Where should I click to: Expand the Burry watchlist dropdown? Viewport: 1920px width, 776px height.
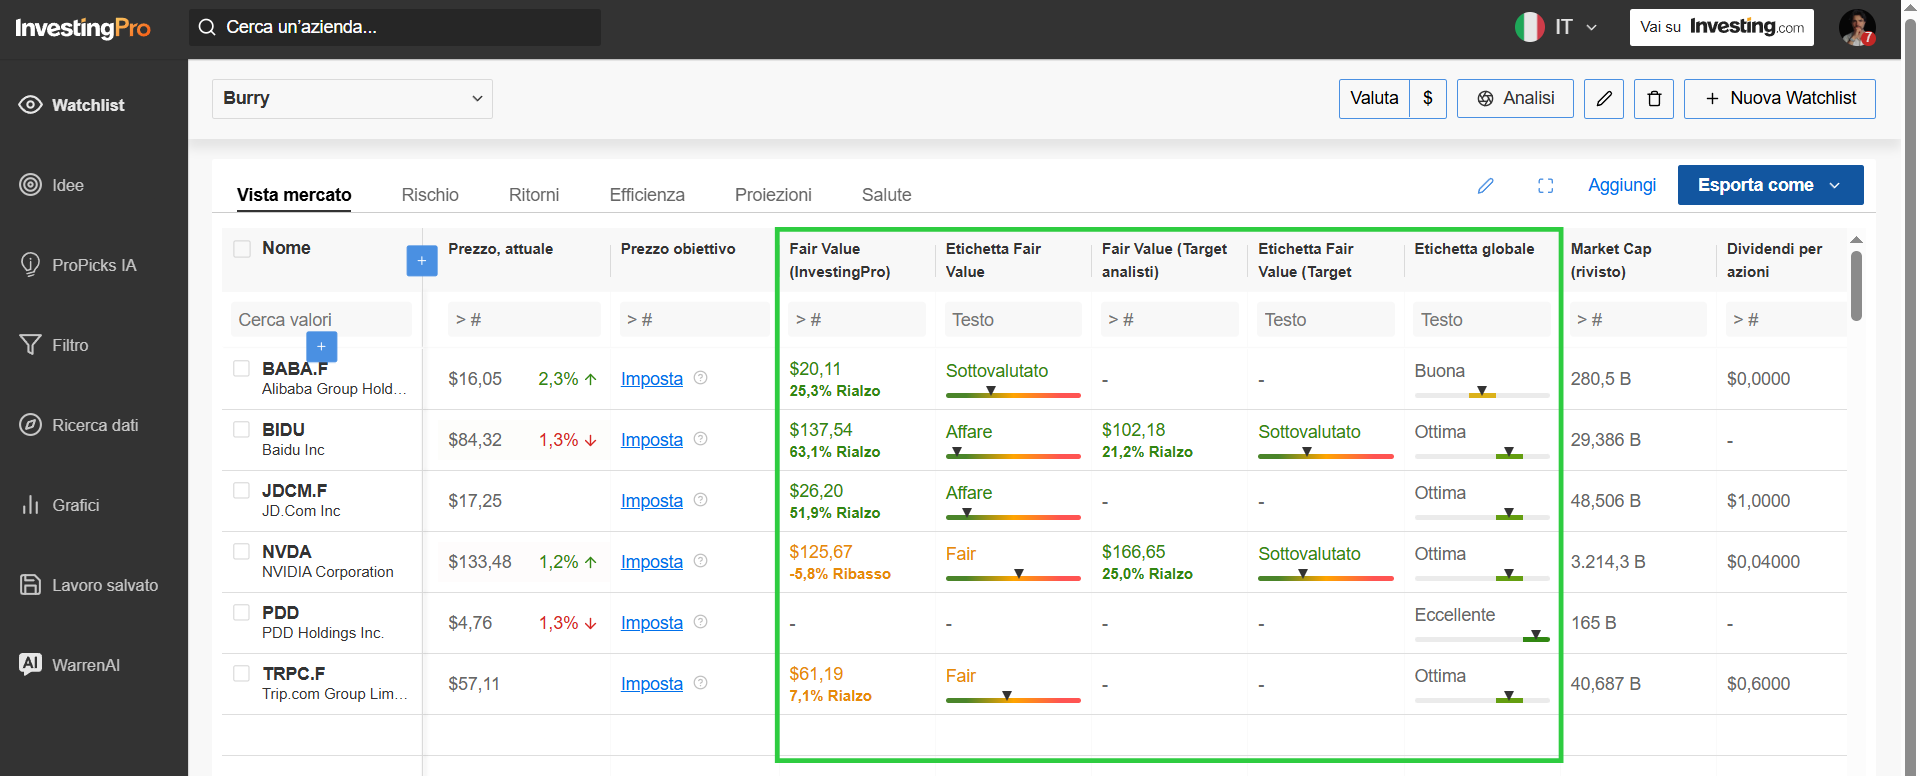[352, 99]
